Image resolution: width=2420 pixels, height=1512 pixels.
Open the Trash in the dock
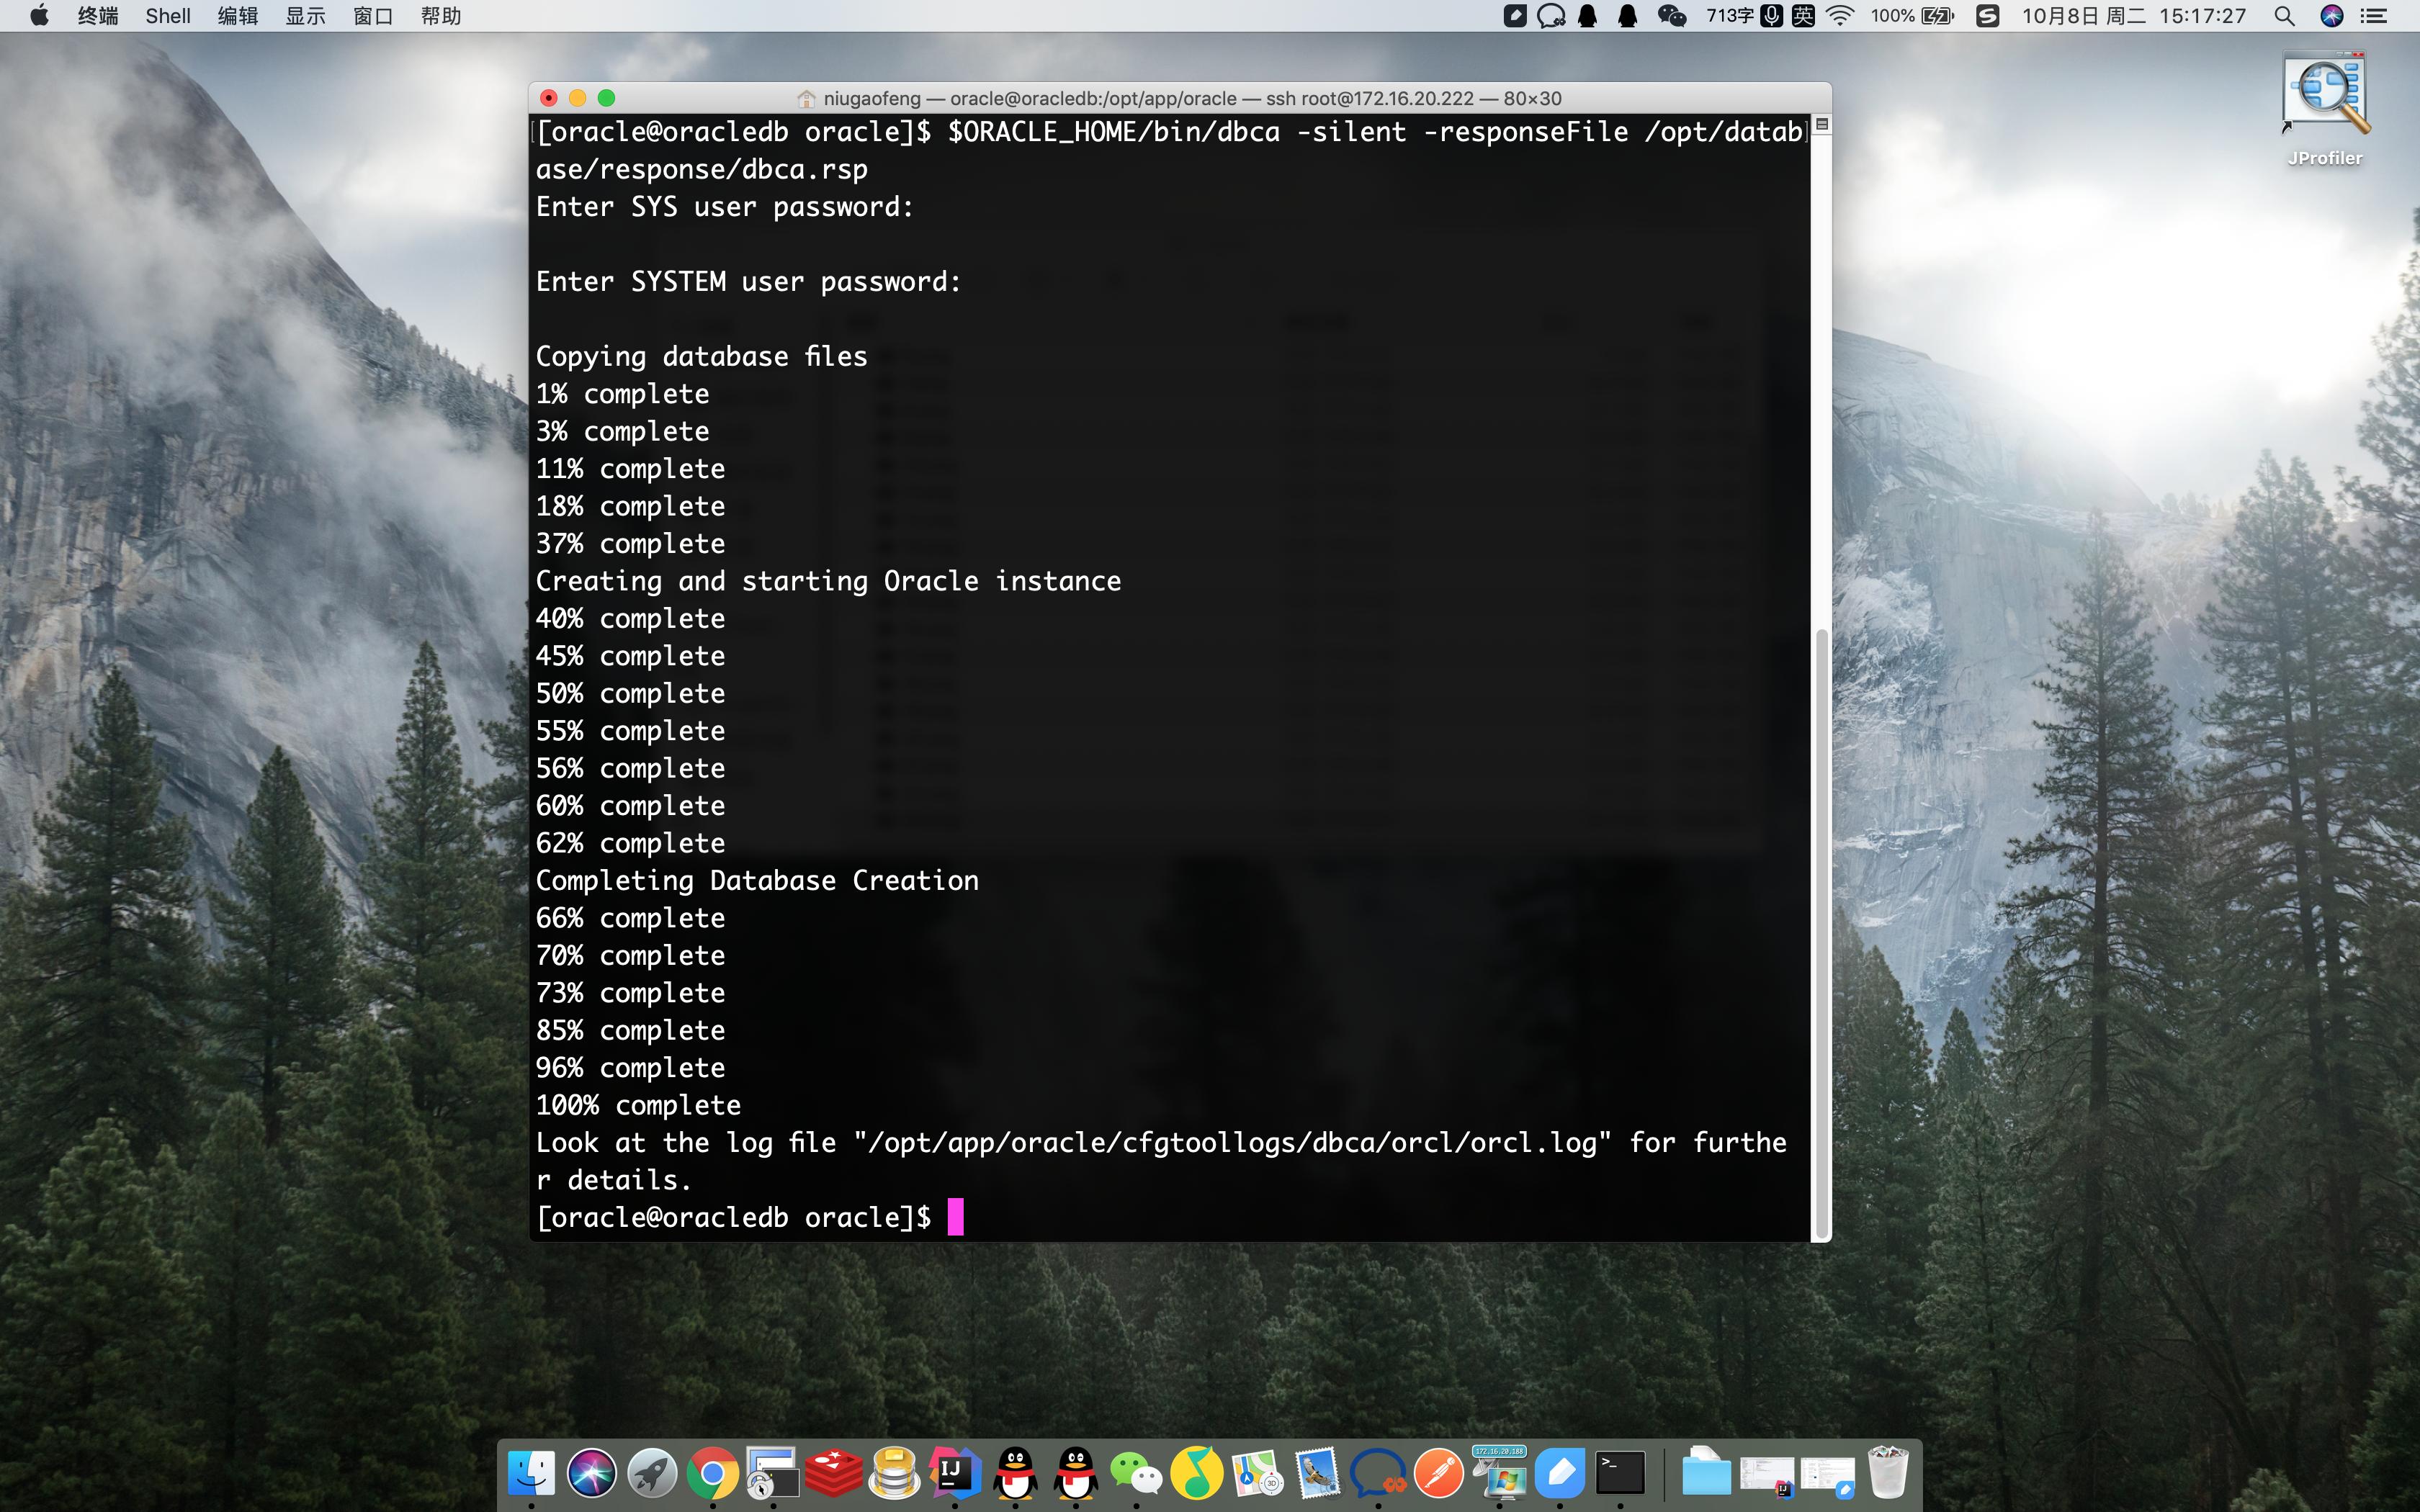click(1888, 1474)
